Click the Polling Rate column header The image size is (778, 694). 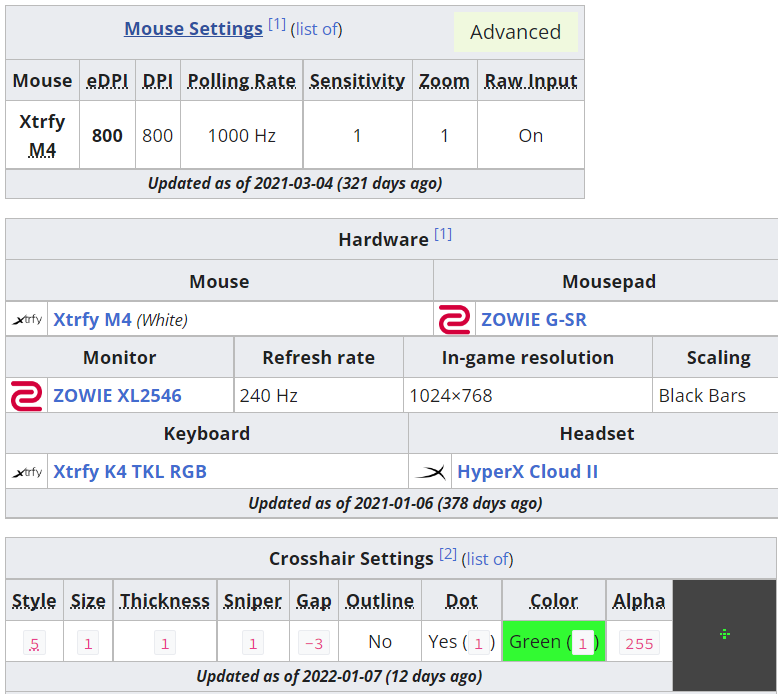coord(241,80)
